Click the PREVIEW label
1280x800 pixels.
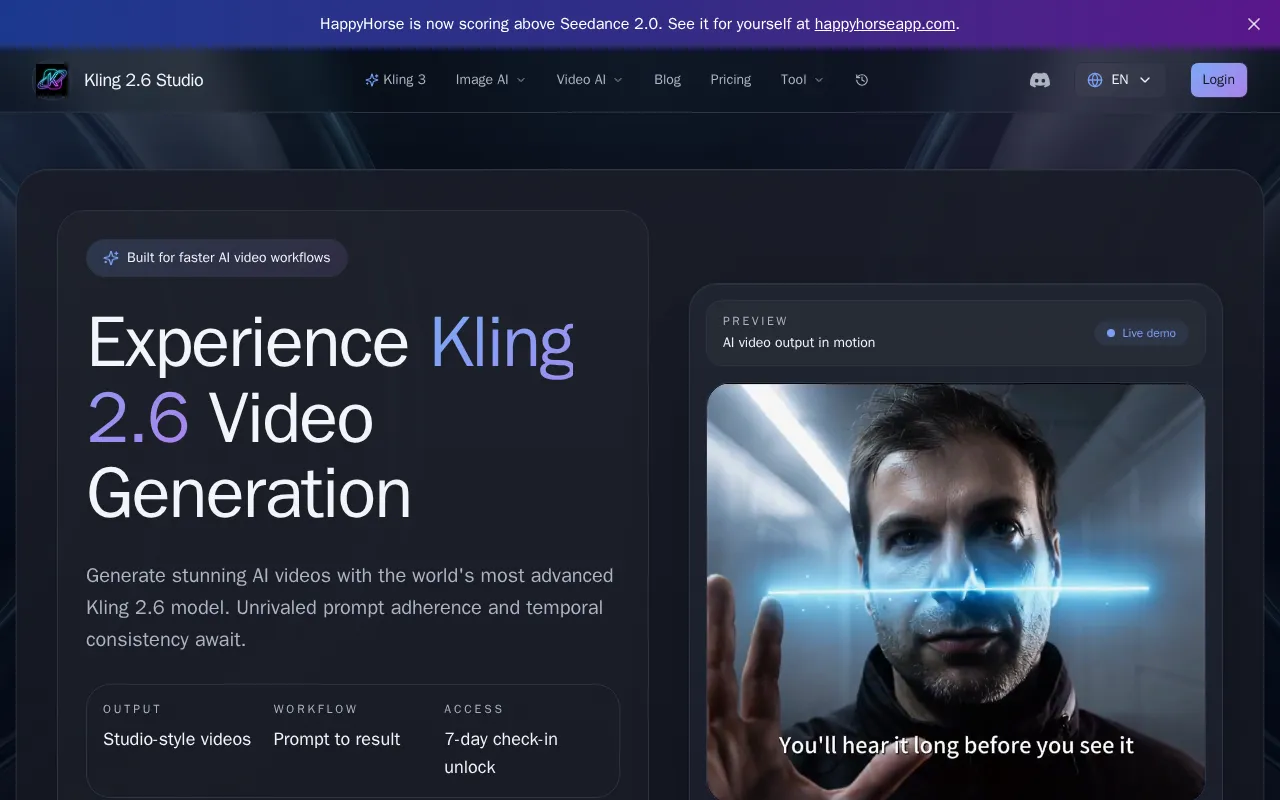click(756, 321)
